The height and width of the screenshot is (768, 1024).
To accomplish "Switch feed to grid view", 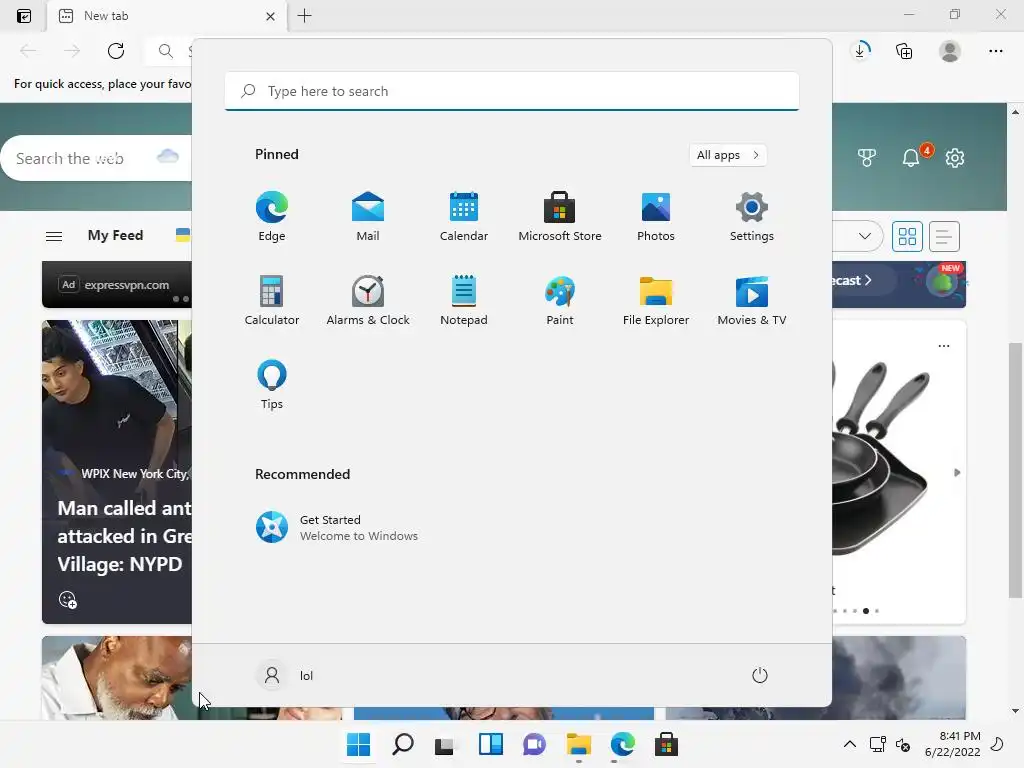I will (x=907, y=236).
